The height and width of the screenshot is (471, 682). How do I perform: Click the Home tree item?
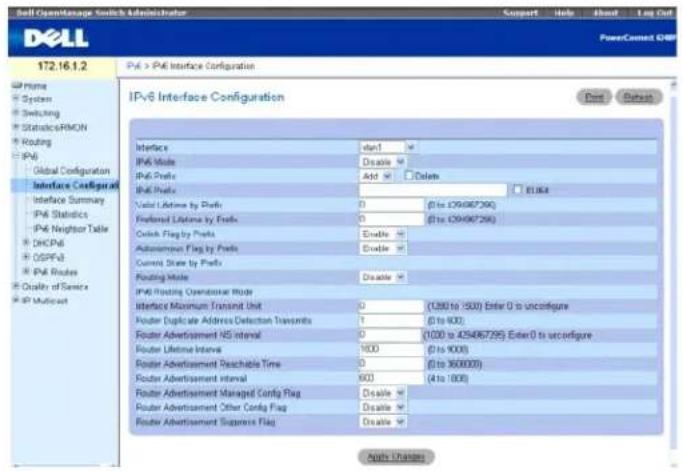coord(35,86)
